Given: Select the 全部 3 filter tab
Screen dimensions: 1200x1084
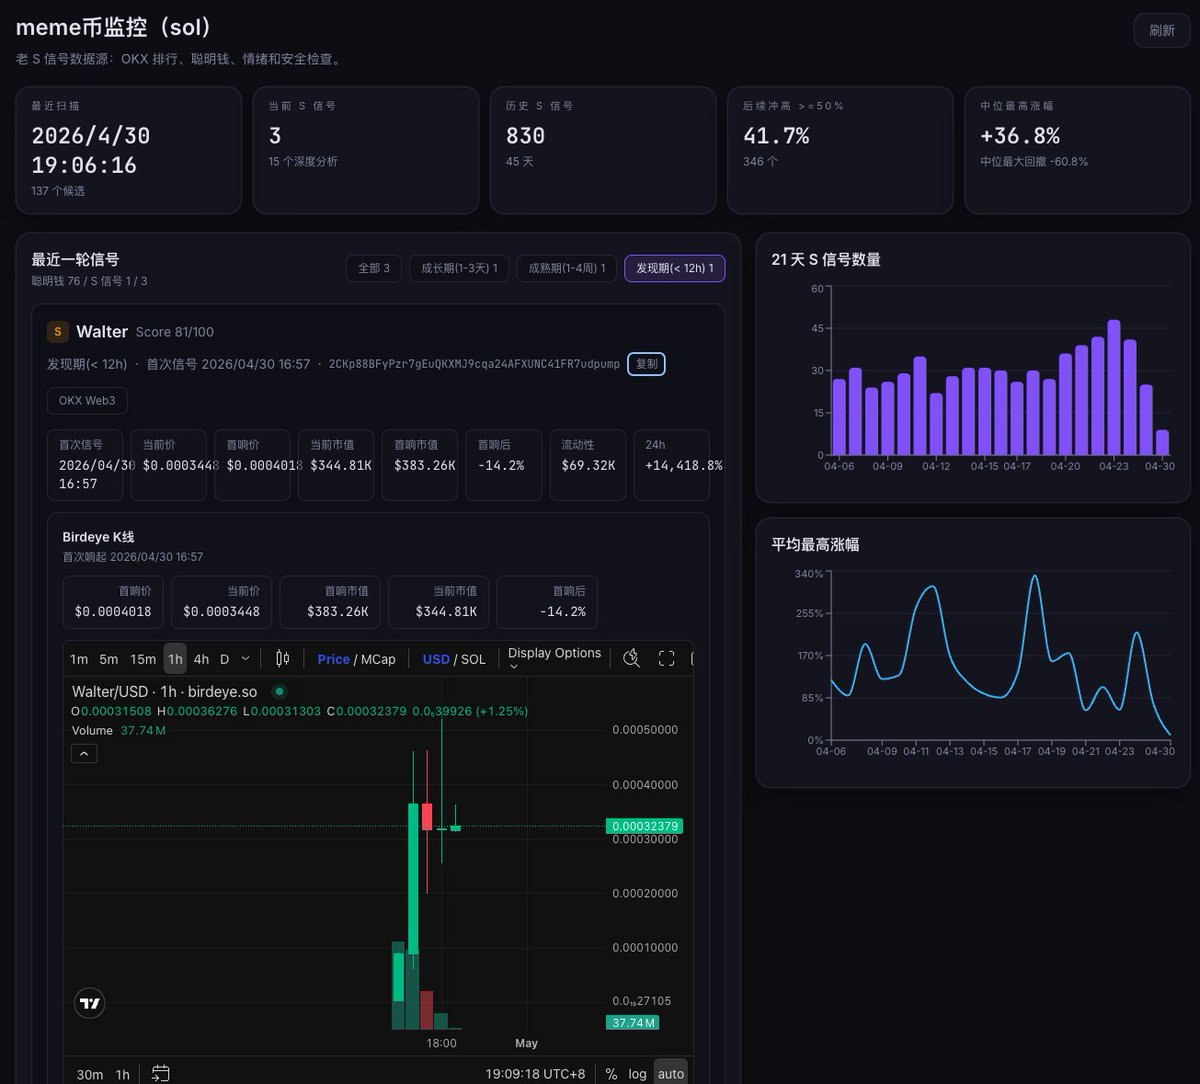Looking at the screenshot, I should 374,268.
